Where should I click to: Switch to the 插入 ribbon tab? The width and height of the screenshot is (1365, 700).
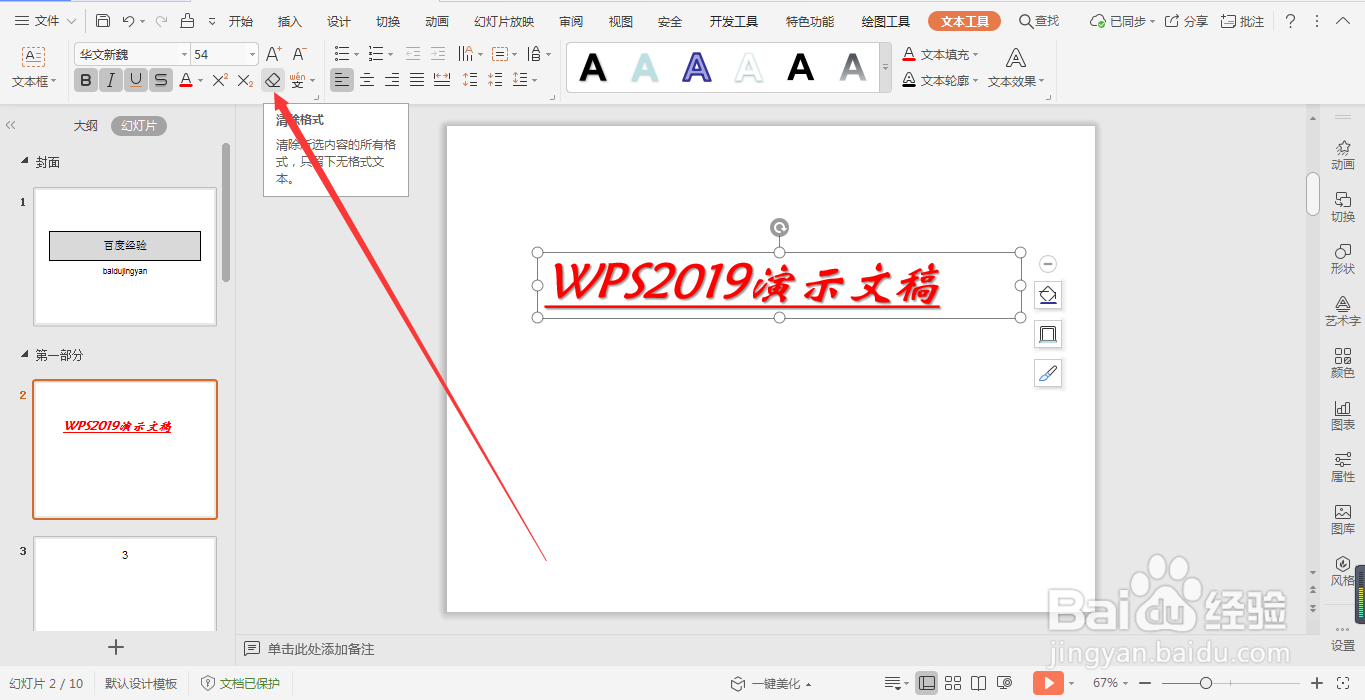coord(288,20)
